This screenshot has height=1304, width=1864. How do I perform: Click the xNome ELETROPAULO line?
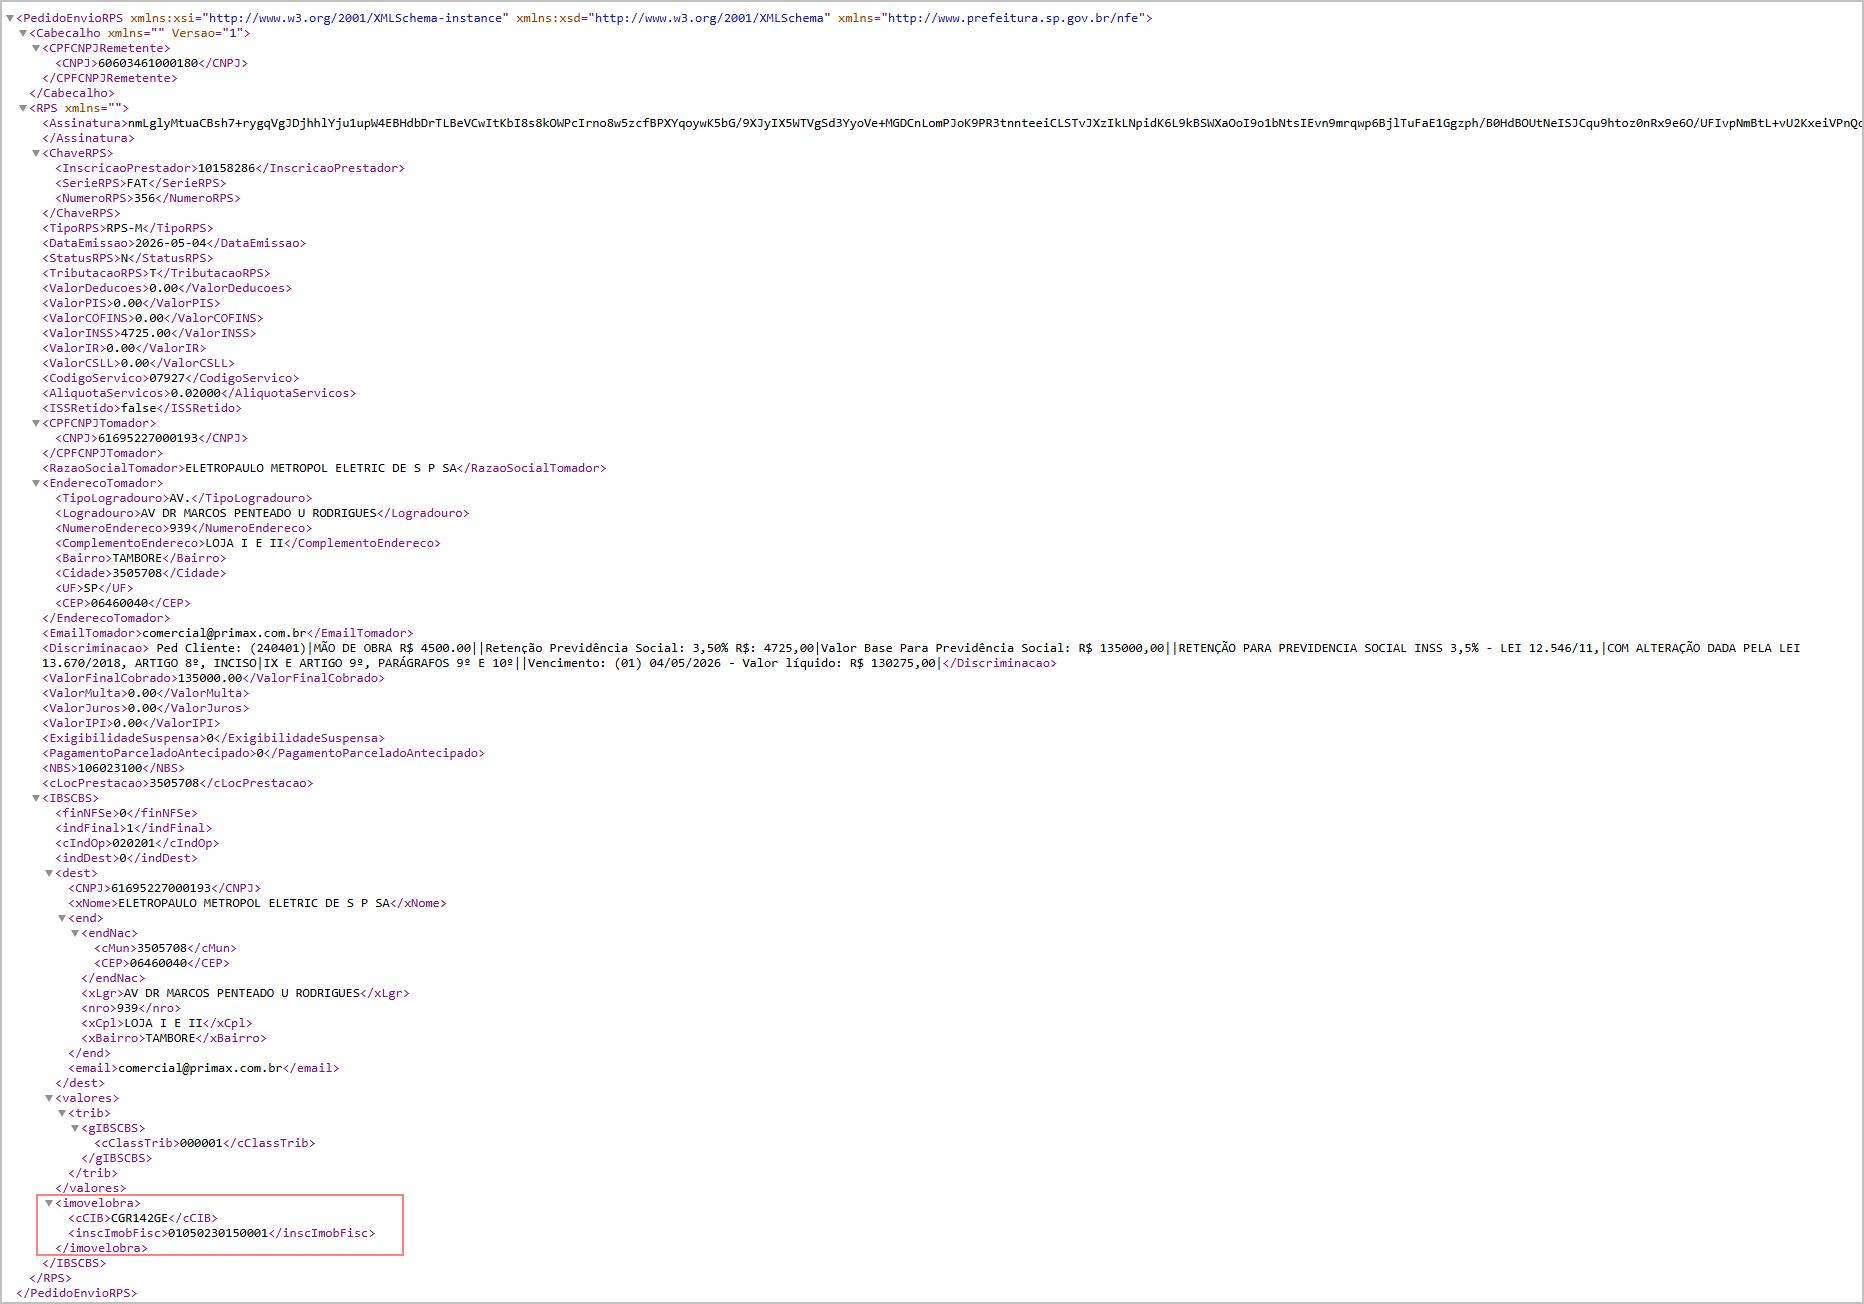point(258,903)
